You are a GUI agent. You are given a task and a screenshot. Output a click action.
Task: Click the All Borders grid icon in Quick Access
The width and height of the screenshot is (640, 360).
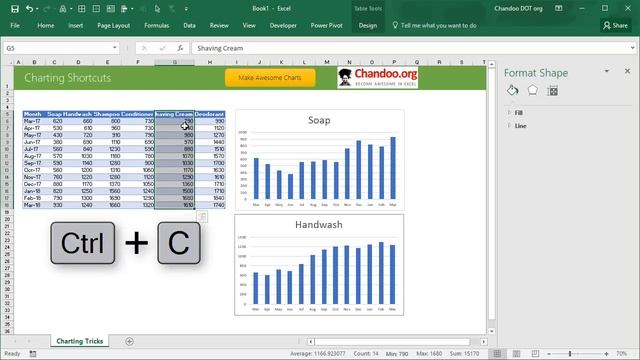click(x=82, y=9)
